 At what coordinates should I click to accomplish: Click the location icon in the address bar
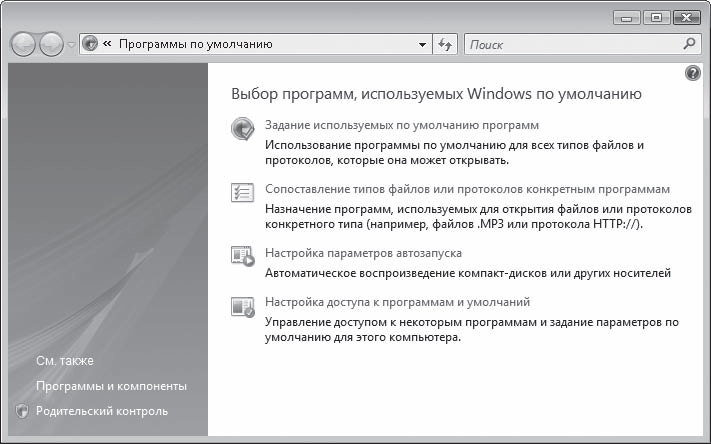[x=90, y=45]
